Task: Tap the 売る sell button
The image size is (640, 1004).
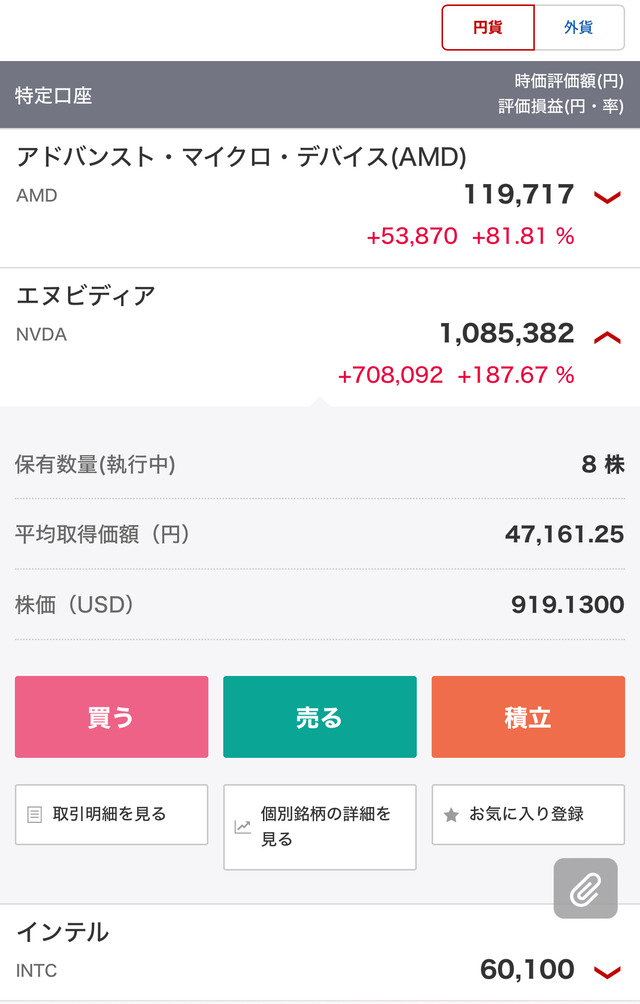Action: click(x=319, y=717)
